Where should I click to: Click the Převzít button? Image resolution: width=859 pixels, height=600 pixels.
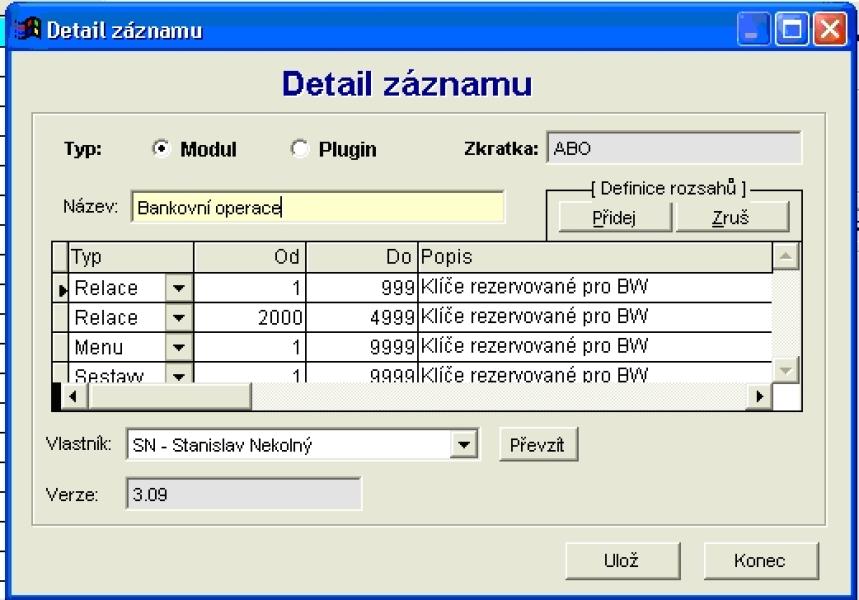click(538, 444)
